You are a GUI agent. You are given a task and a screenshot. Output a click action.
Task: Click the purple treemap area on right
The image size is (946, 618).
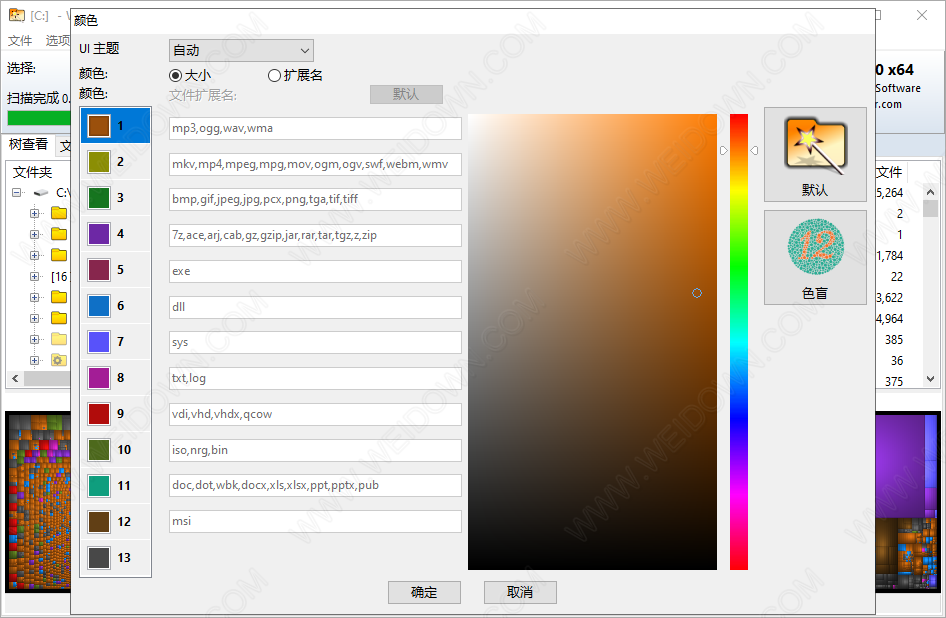pyautogui.click(x=901, y=465)
